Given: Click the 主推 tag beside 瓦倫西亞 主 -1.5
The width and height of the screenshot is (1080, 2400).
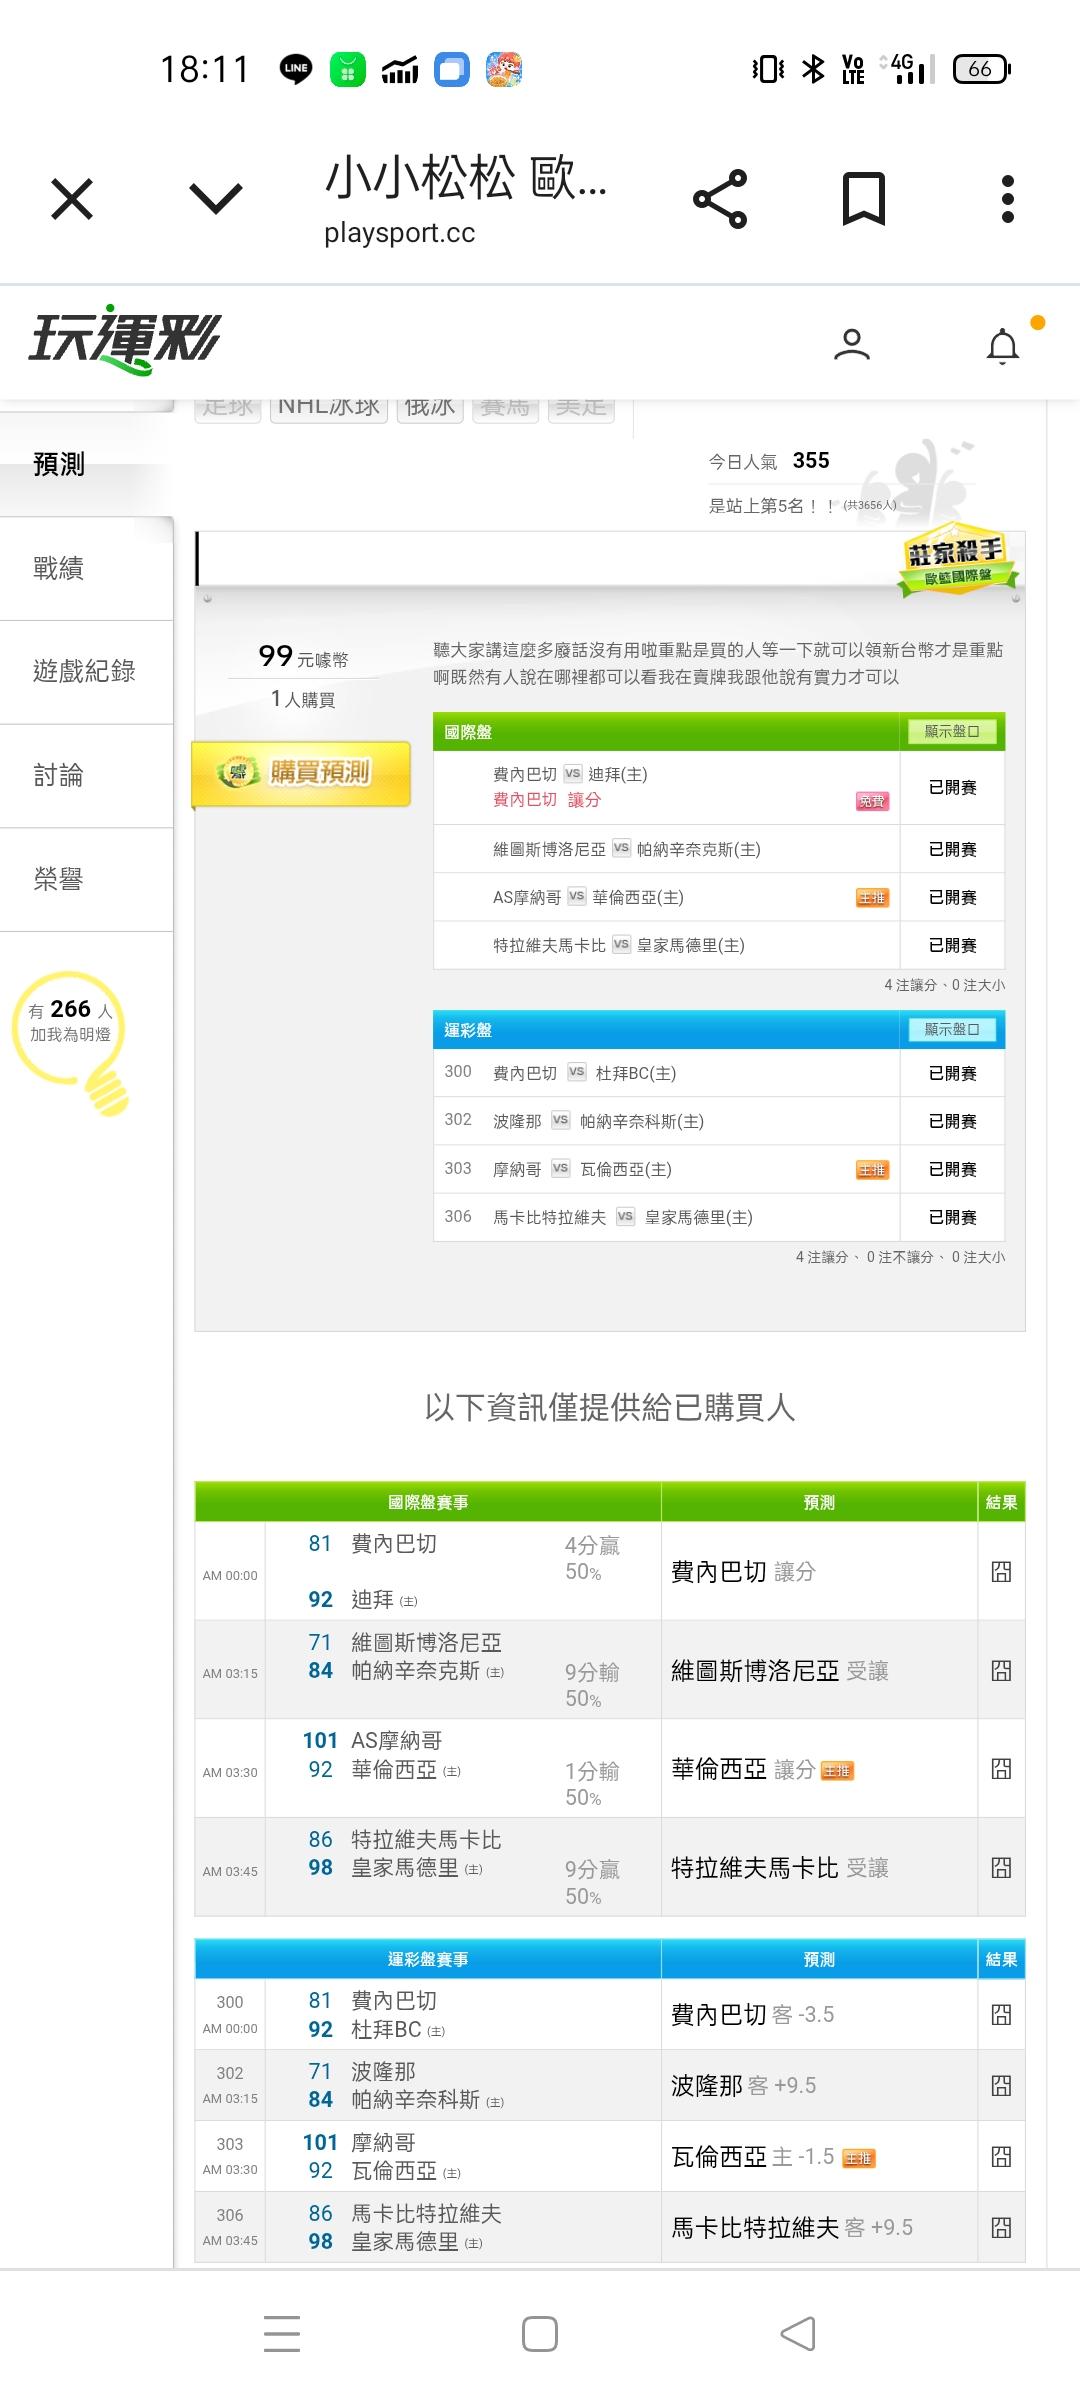Looking at the screenshot, I should click(x=858, y=2159).
